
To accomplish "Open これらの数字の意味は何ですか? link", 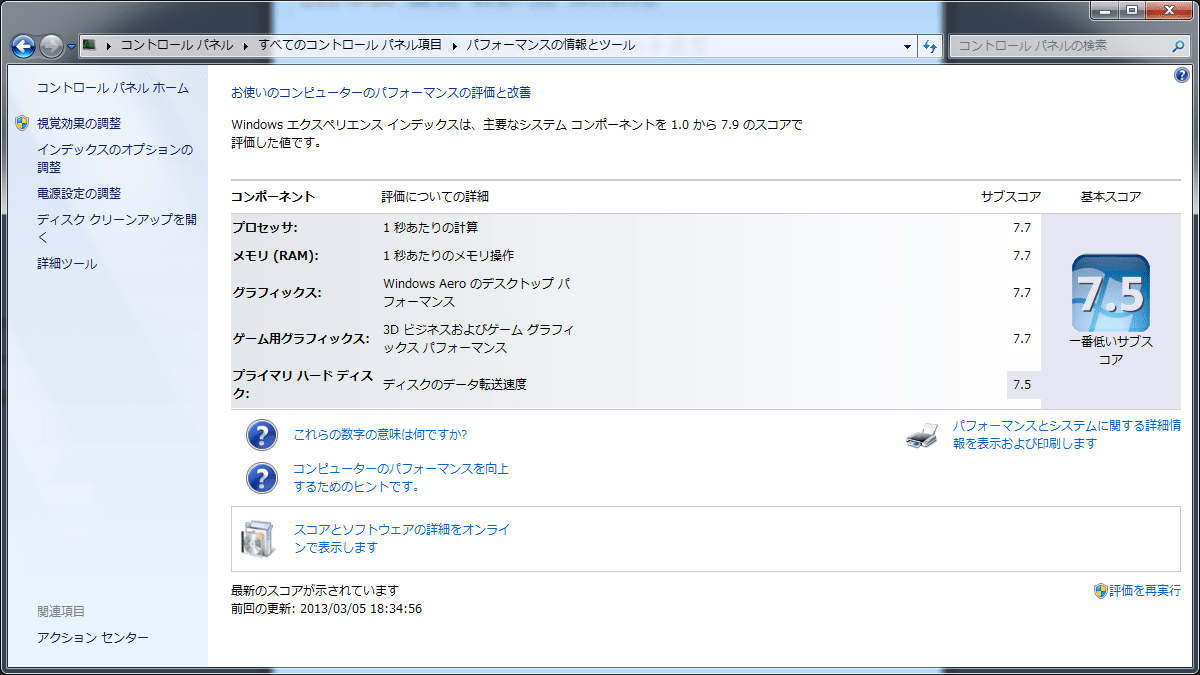I will point(380,435).
